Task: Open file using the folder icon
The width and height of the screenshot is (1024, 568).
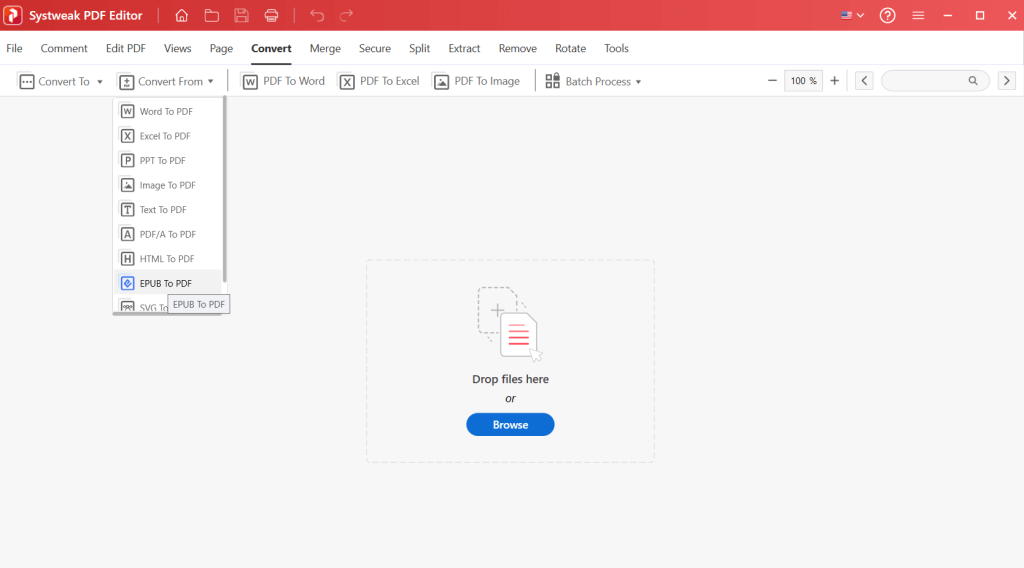Action: click(212, 16)
